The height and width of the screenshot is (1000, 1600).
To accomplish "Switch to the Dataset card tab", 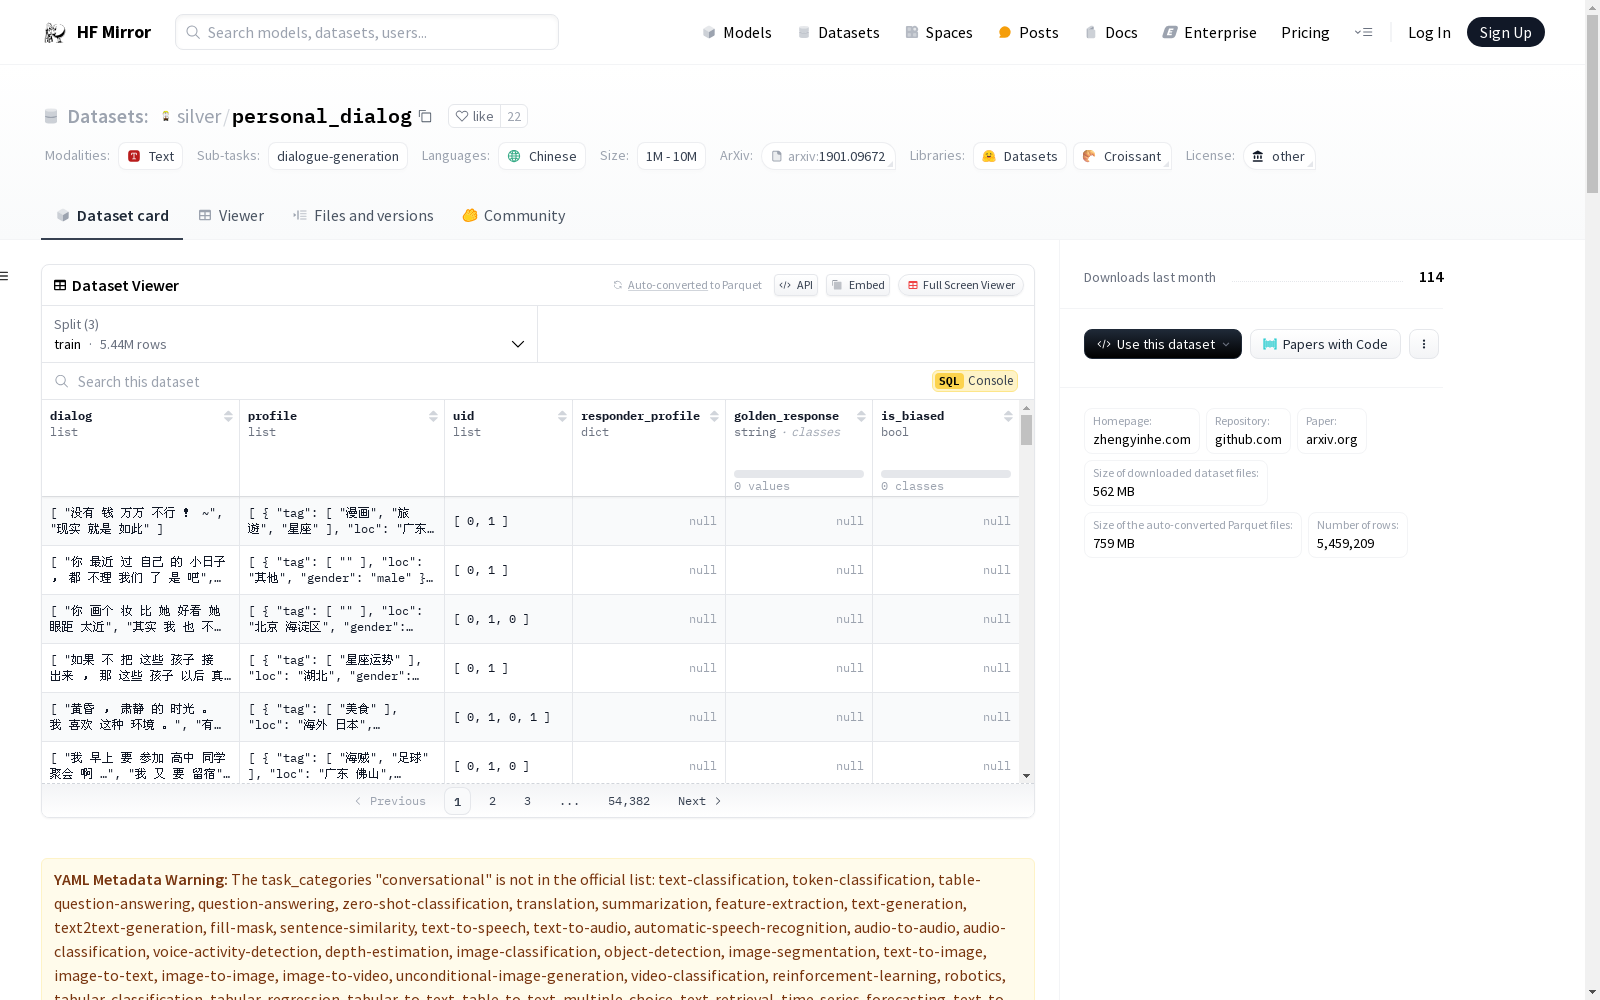I will click(112, 216).
